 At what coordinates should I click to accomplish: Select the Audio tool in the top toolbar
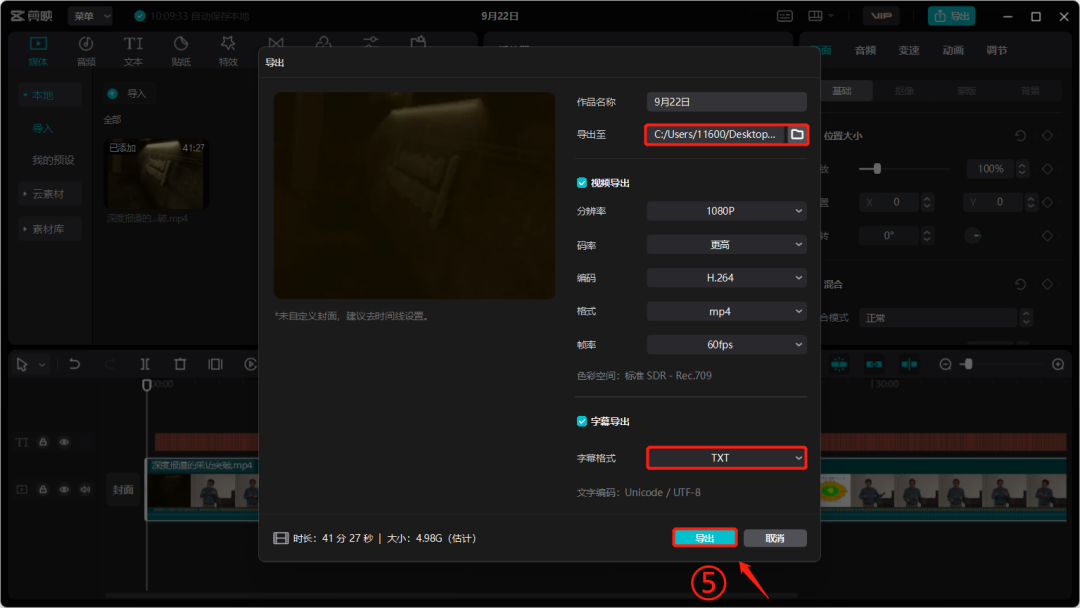click(x=86, y=51)
